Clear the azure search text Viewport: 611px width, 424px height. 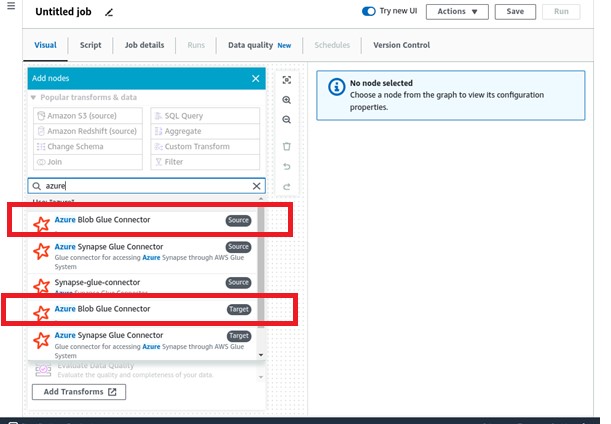[256, 186]
